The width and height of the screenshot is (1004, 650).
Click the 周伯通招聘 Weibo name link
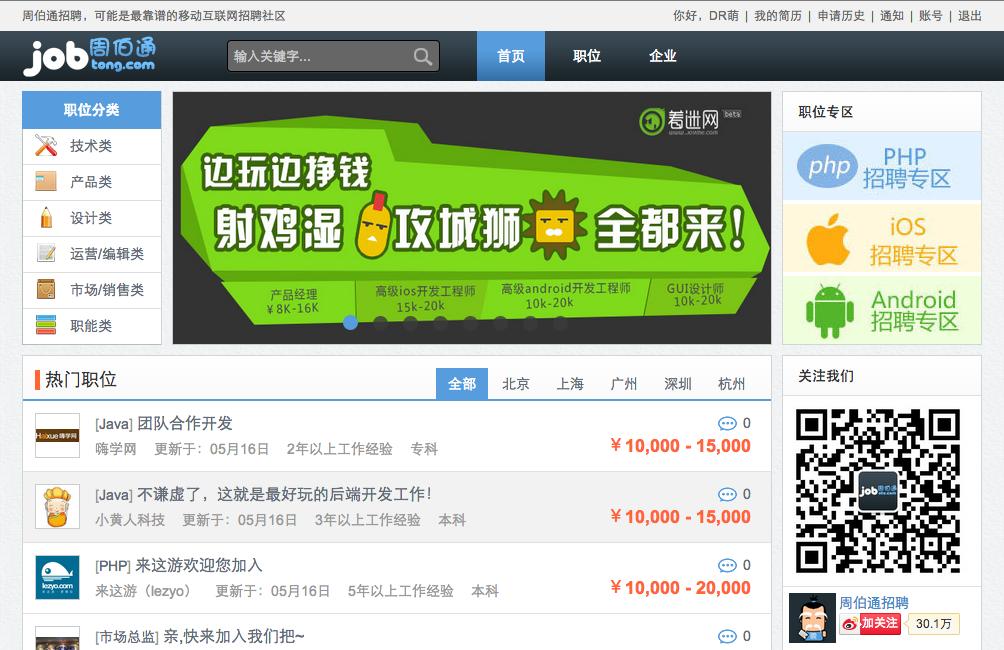(874, 603)
